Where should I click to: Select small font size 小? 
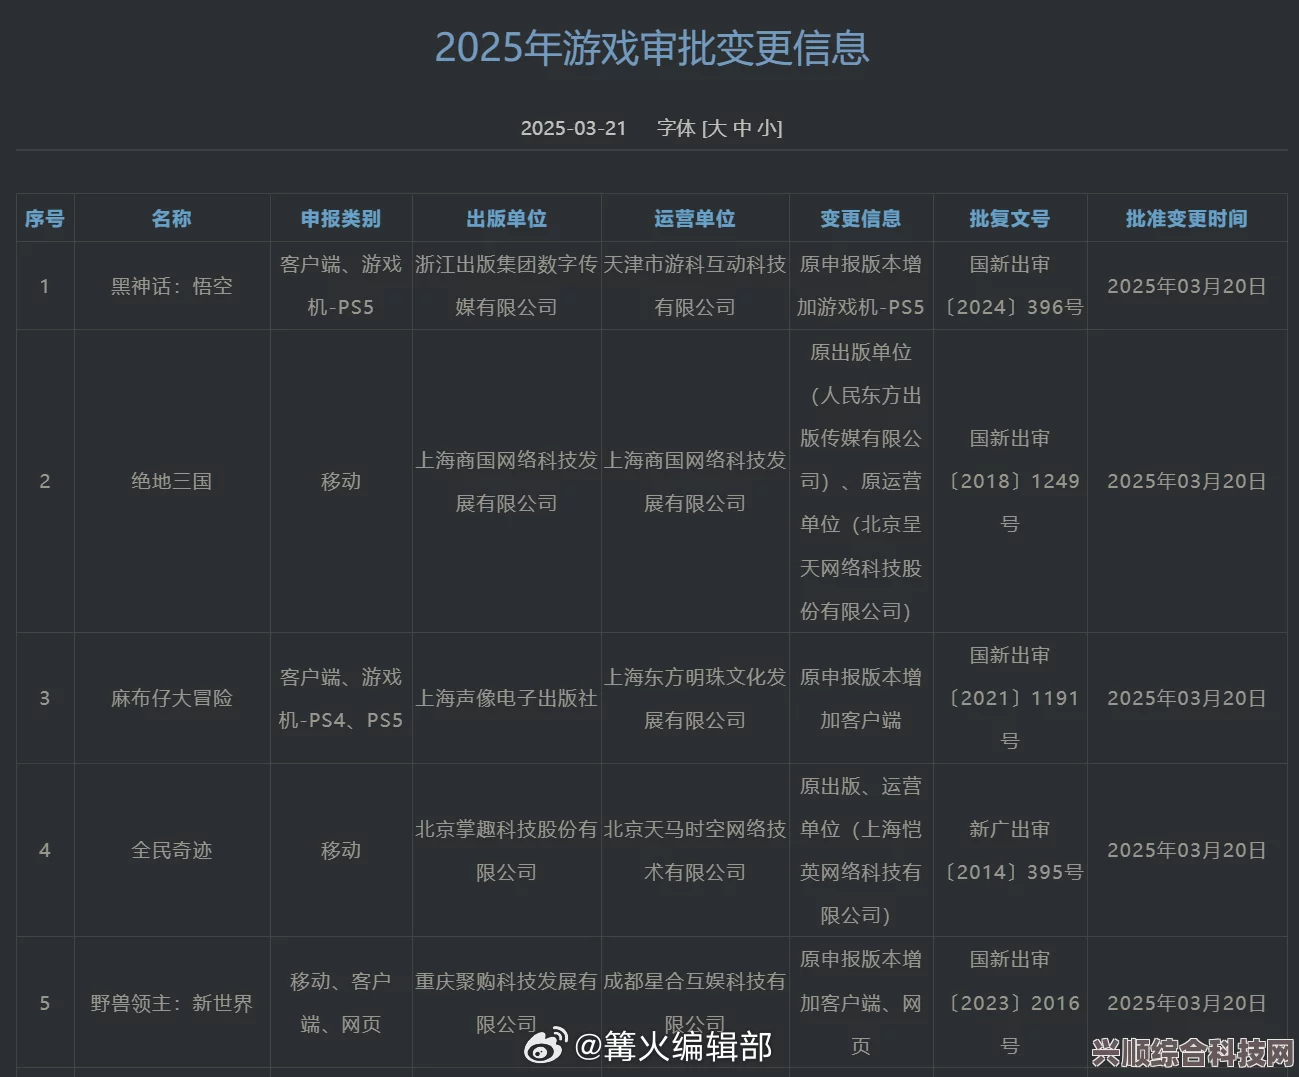click(767, 128)
